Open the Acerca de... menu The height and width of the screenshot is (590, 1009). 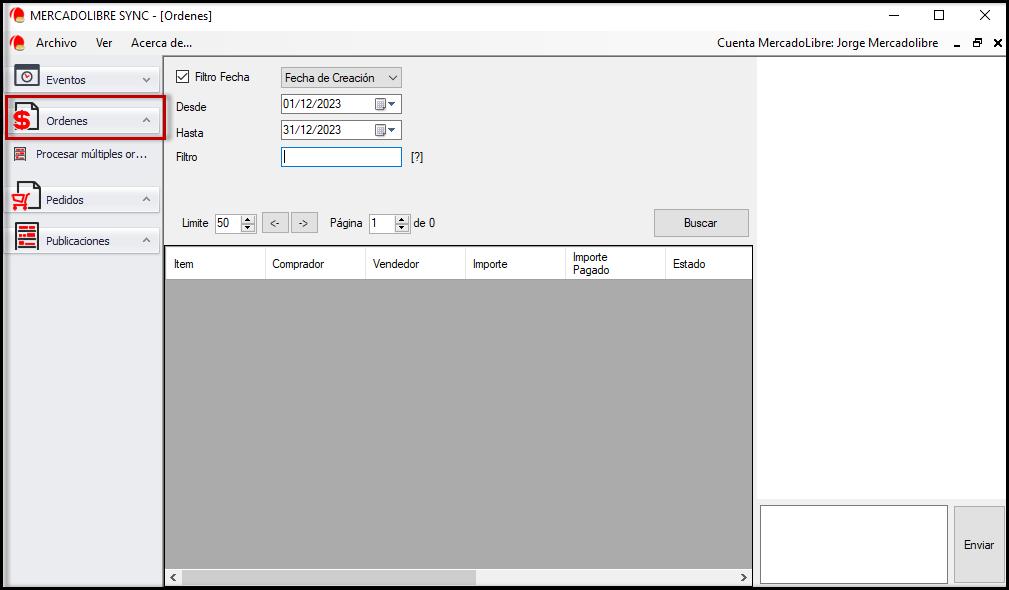coord(162,43)
